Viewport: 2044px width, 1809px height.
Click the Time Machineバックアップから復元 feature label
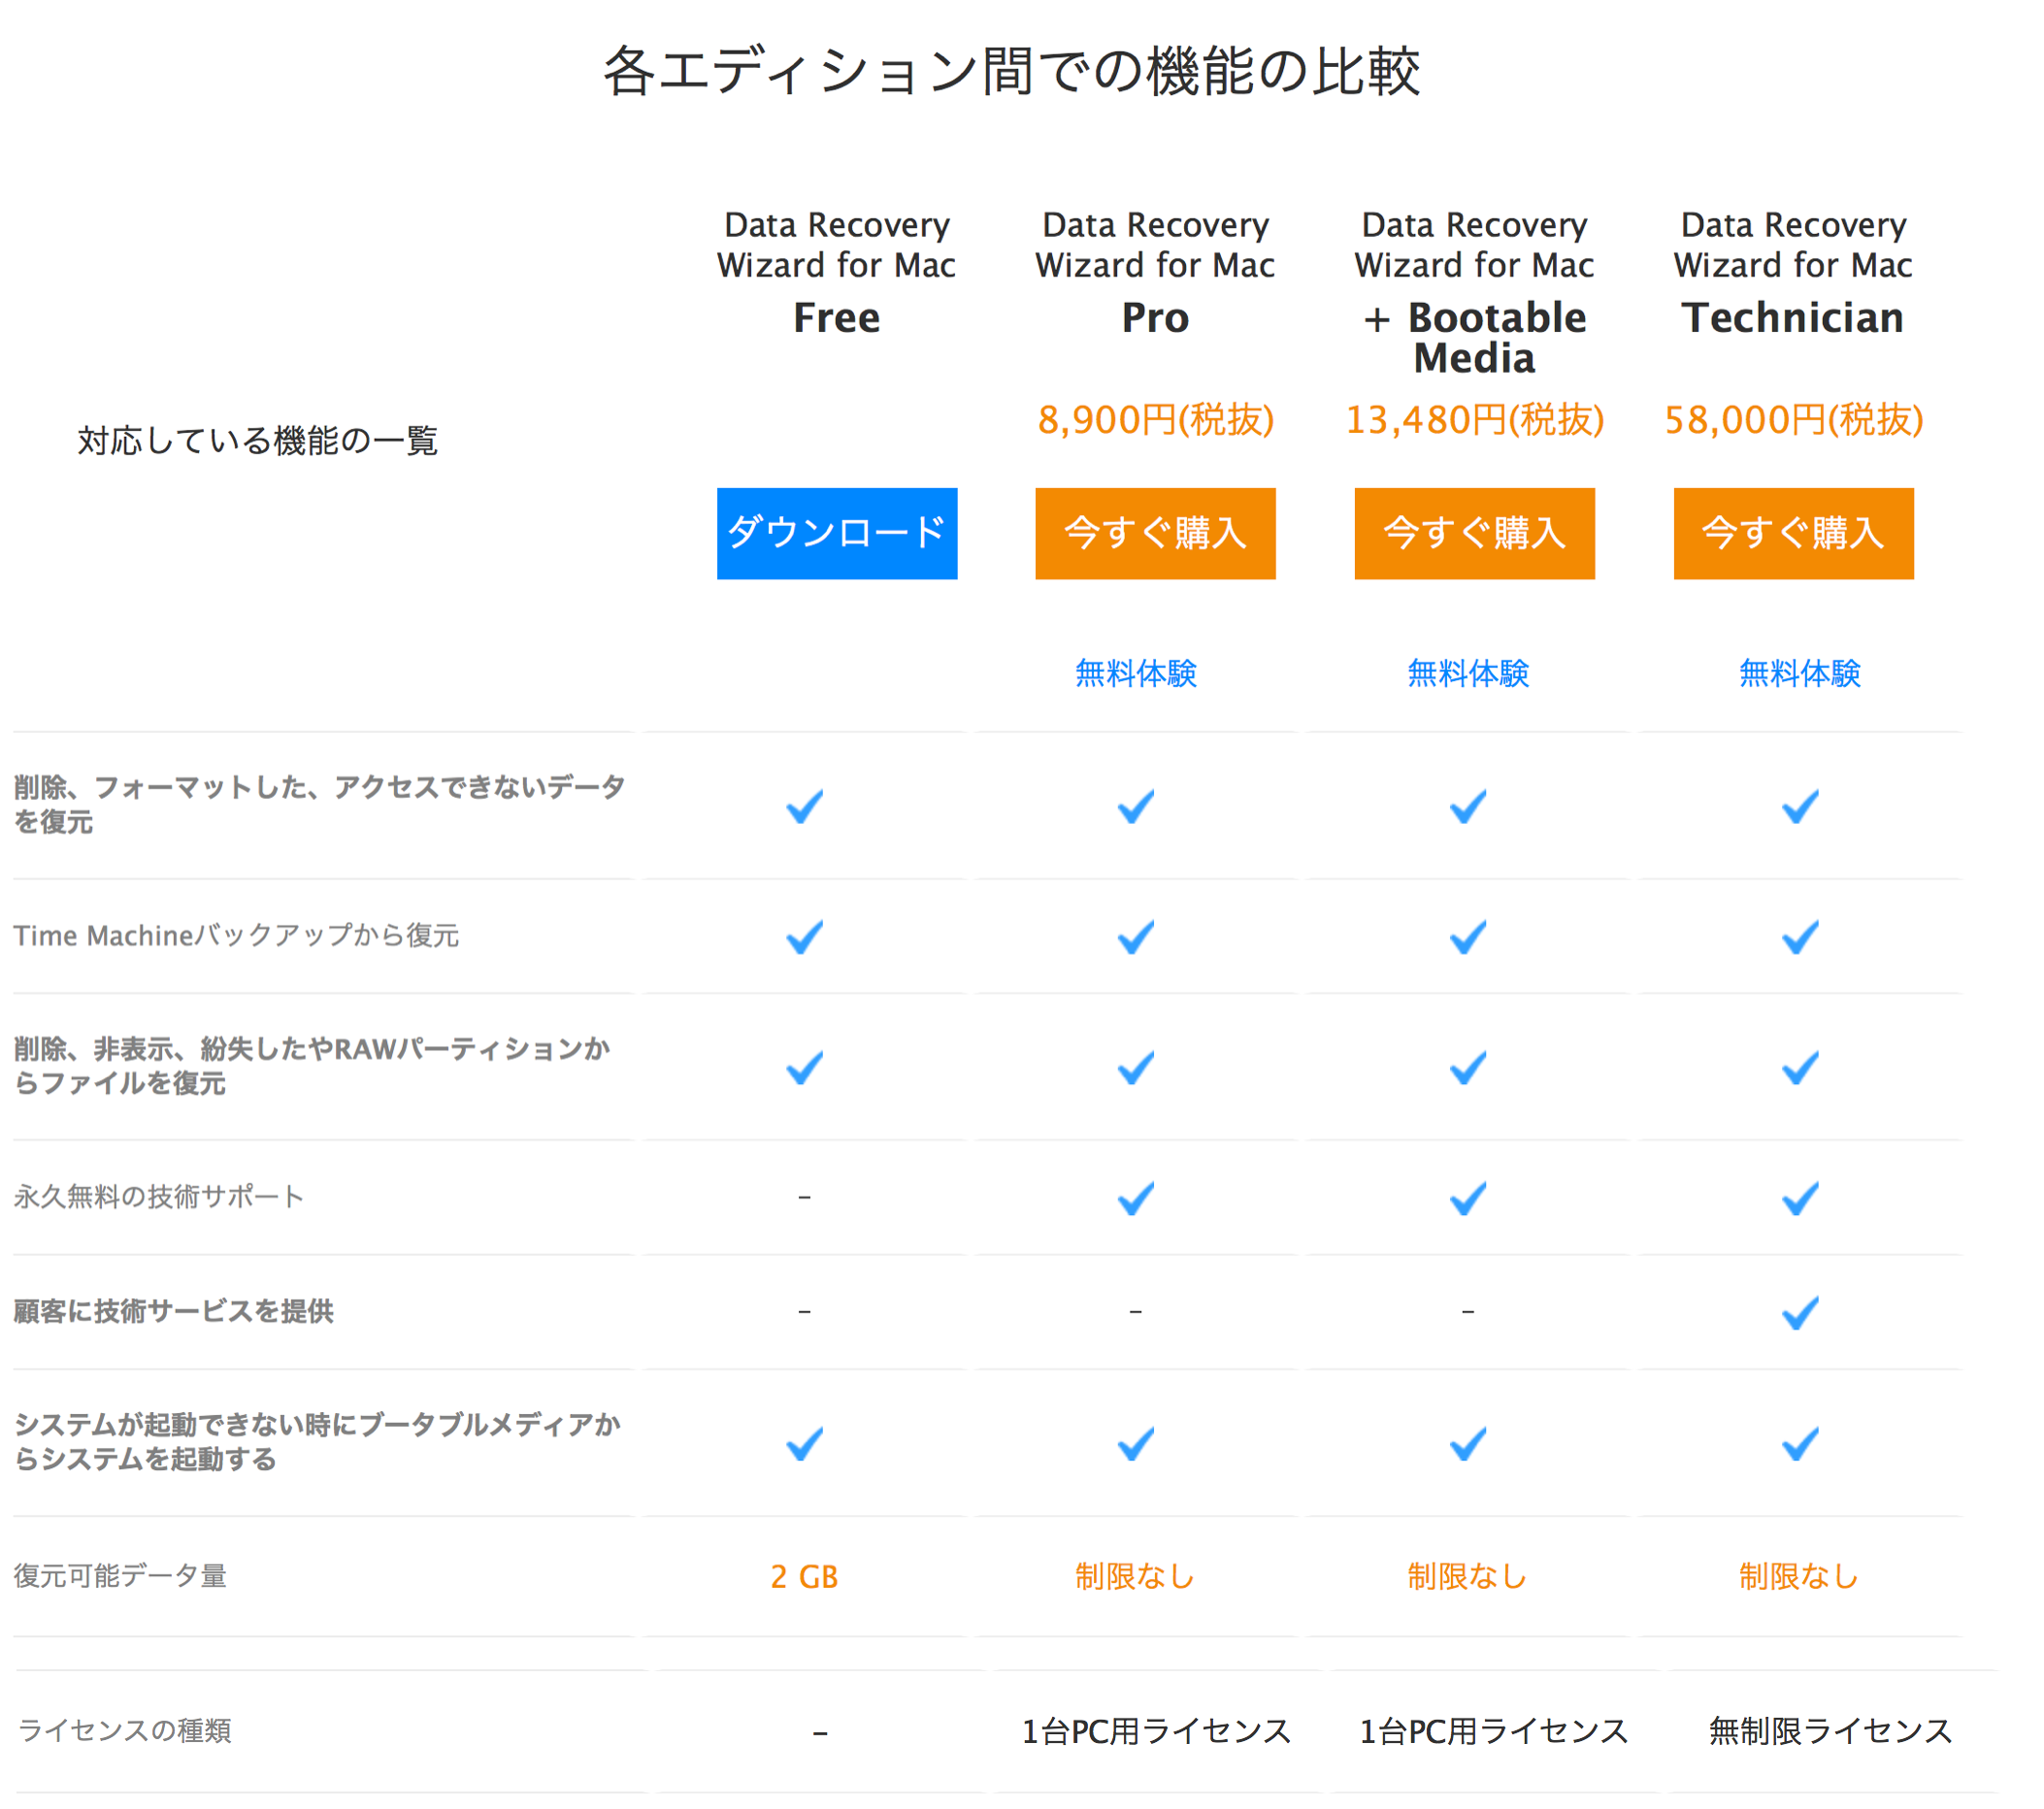(x=236, y=935)
